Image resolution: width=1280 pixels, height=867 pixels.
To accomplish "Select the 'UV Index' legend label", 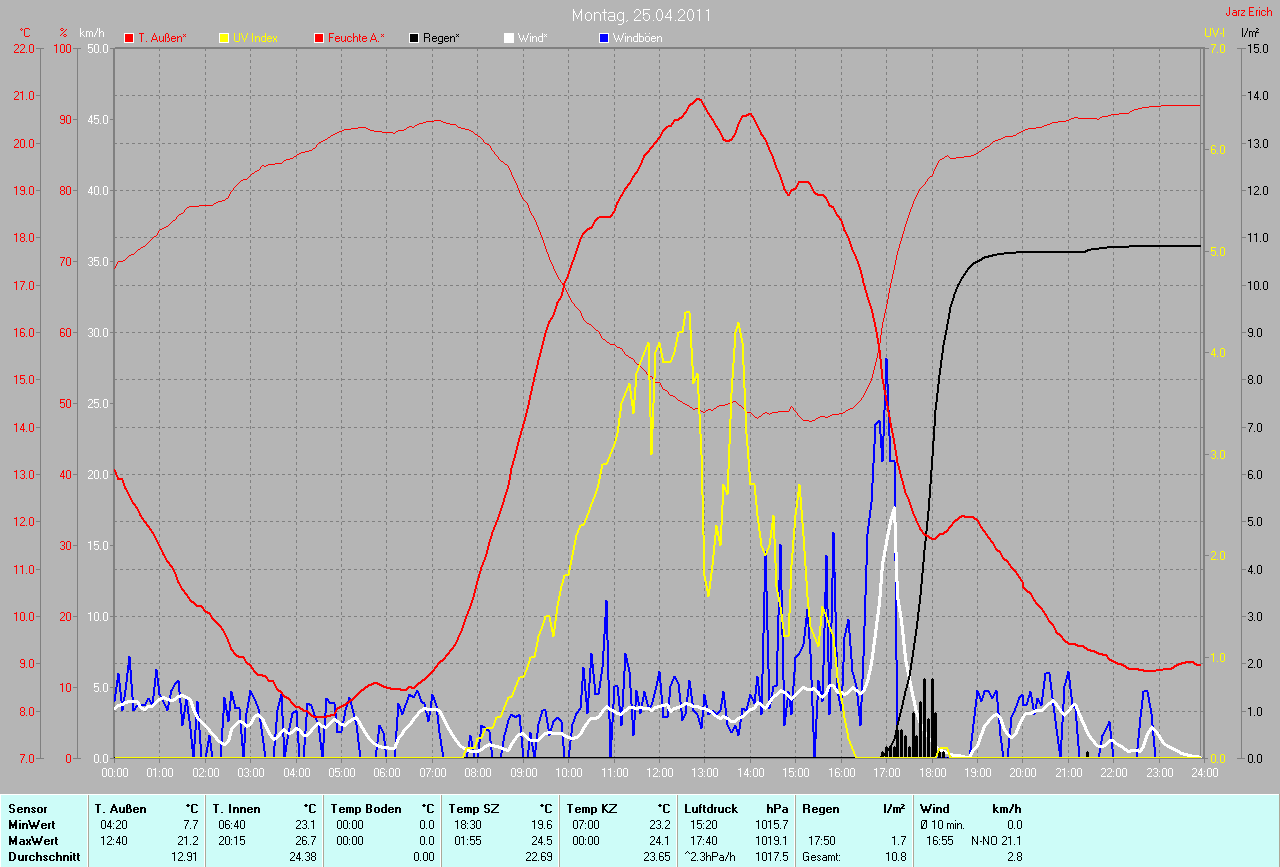I will (x=255, y=38).
